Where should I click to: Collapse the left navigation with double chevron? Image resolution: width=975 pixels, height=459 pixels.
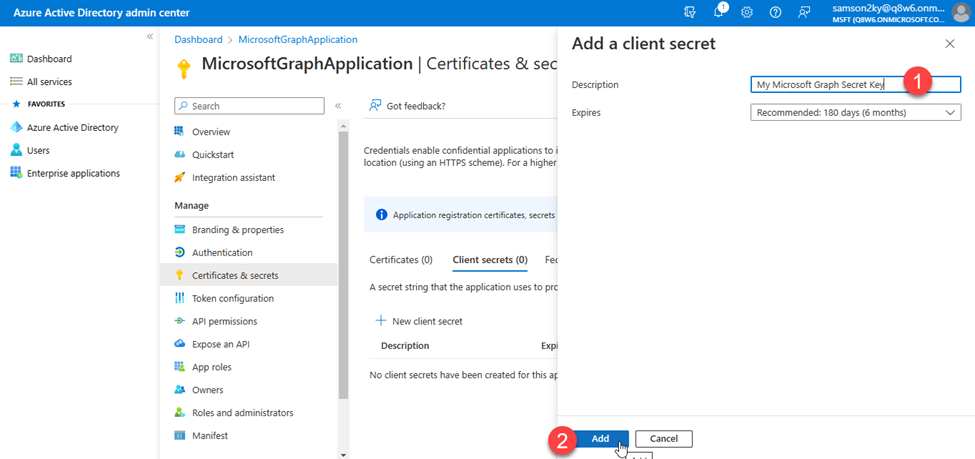pyautogui.click(x=150, y=37)
